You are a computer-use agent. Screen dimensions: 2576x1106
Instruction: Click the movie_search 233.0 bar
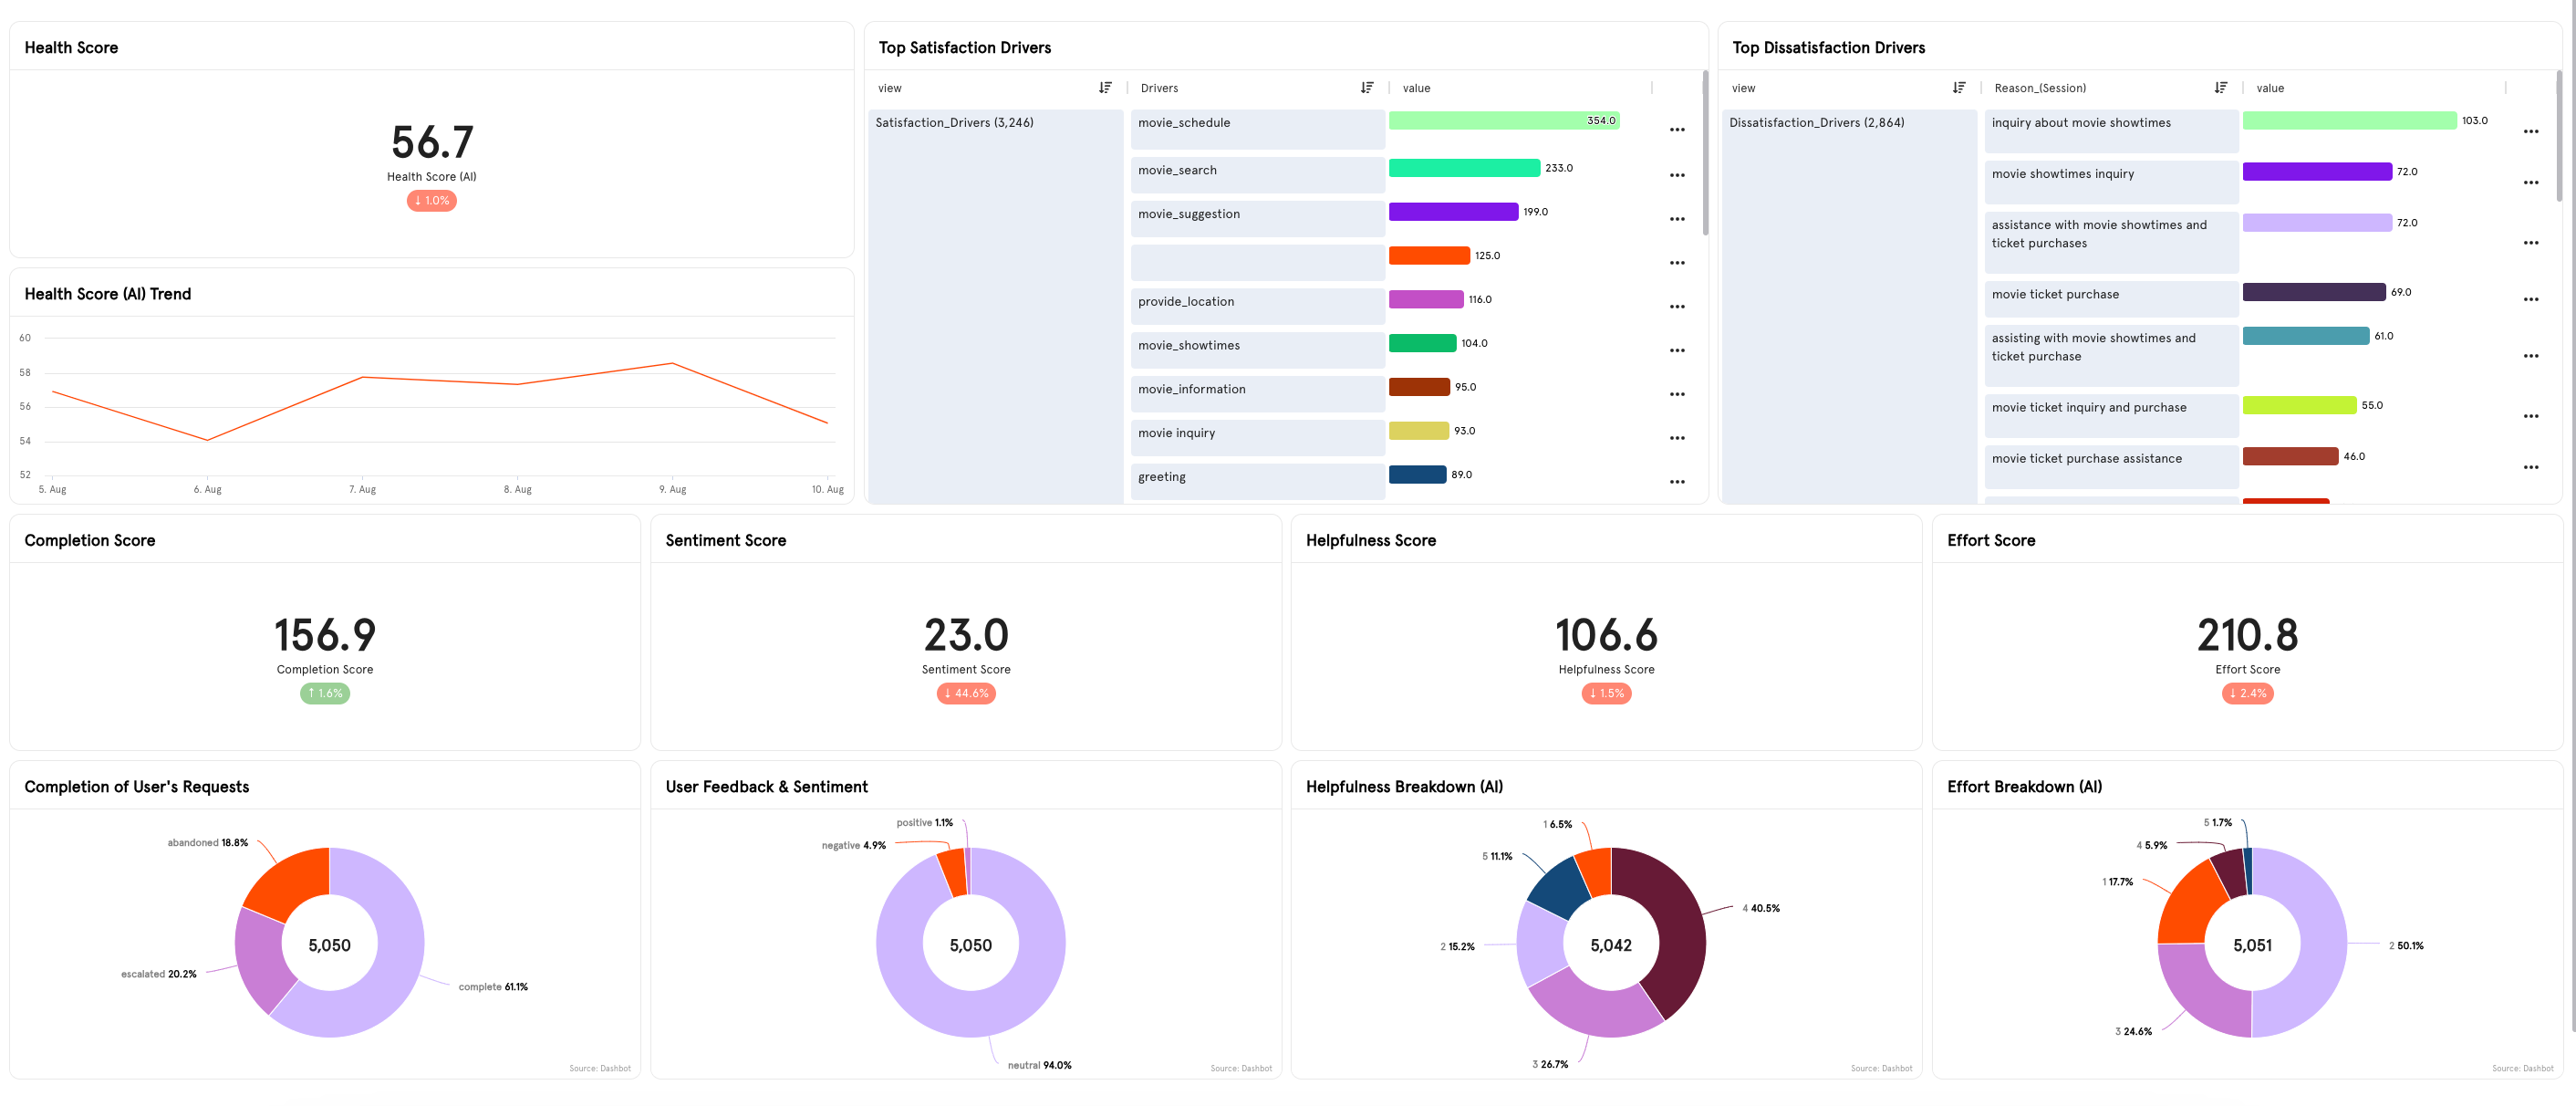(x=1464, y=168)
